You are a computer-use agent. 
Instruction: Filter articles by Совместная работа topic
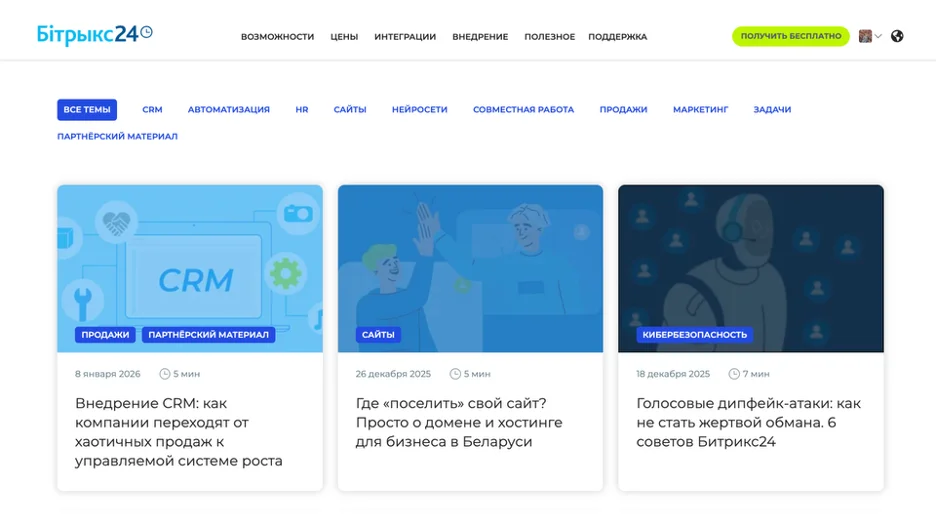(x=524, y=110)
